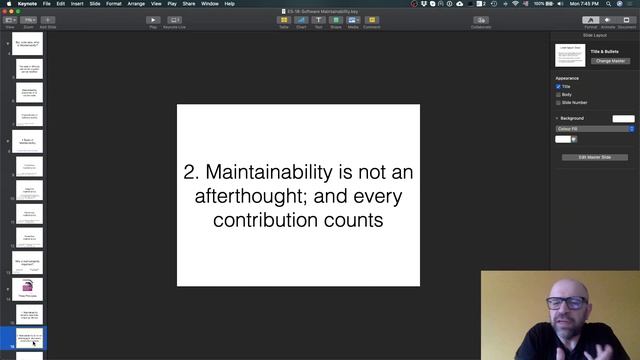Image resolution: width=640 pixels, height=360 pixels.
Task: Open Keynote Live from the toolbar
Action: click(174, 20)
